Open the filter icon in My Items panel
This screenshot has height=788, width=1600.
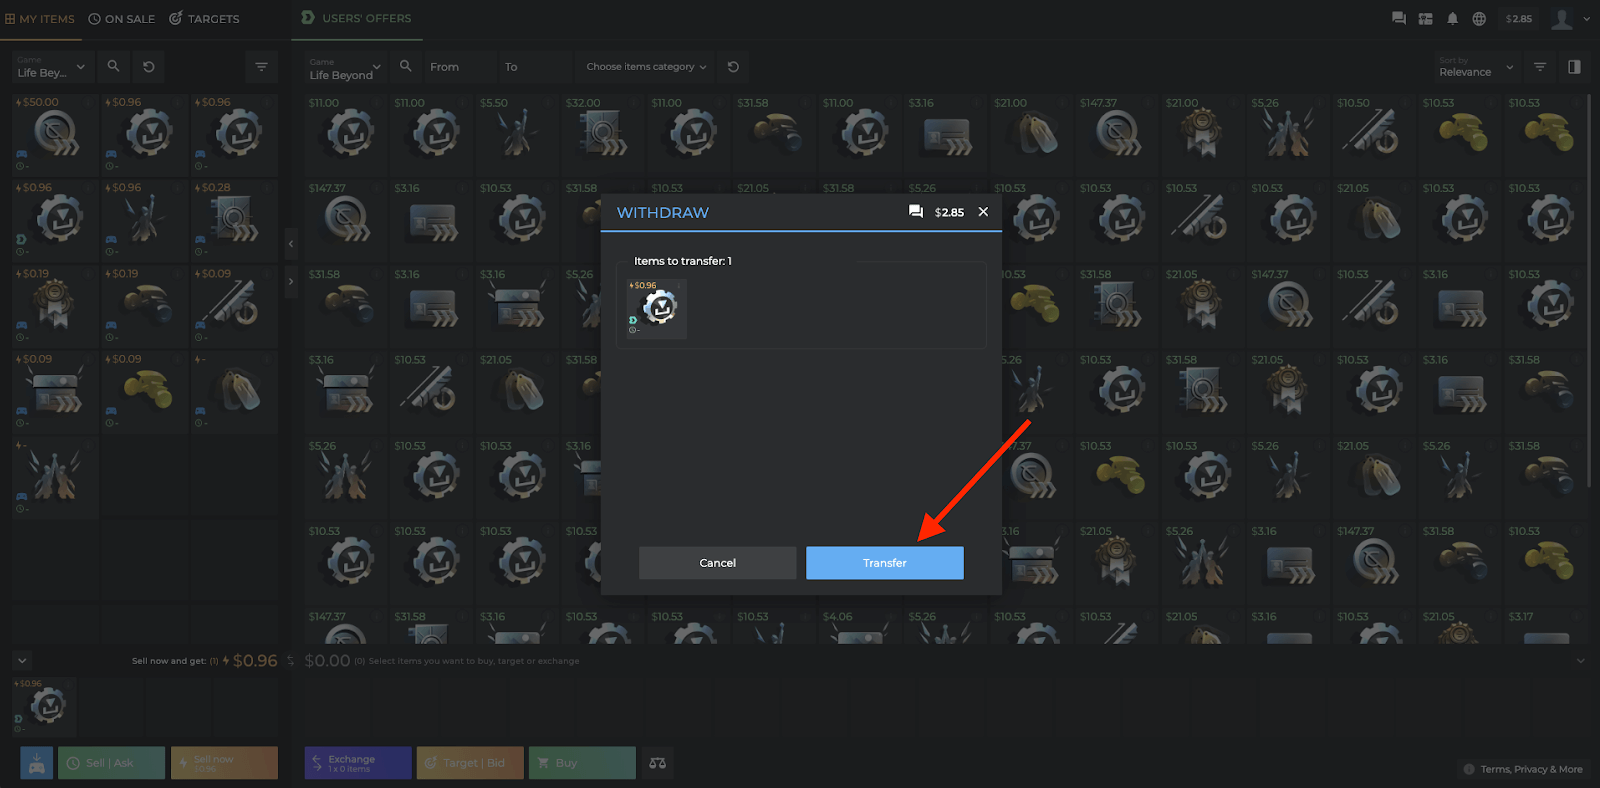(x=261, y=67)
